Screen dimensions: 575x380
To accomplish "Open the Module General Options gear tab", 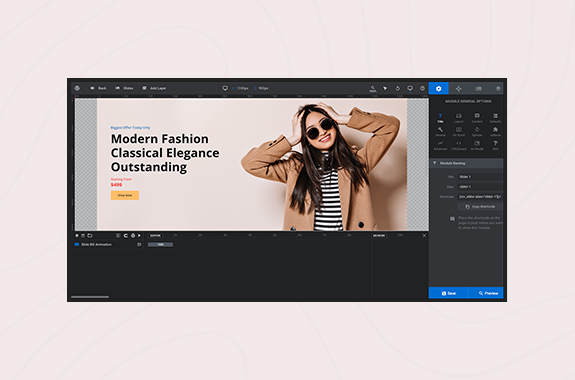I will (438, 88).
